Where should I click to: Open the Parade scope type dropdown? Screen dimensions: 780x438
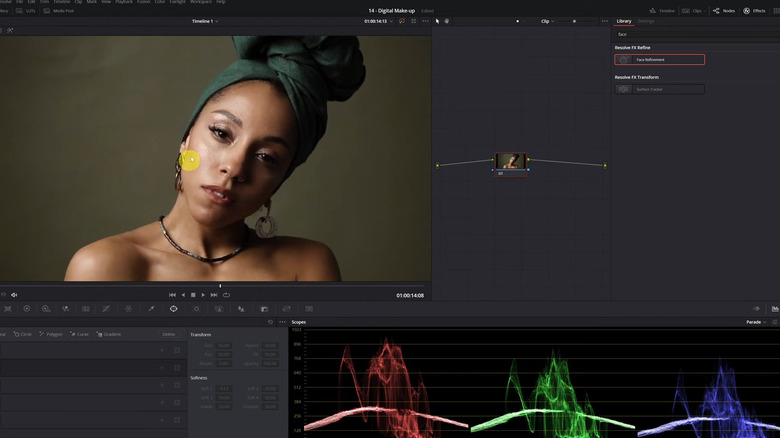click(x=756, y=322)
